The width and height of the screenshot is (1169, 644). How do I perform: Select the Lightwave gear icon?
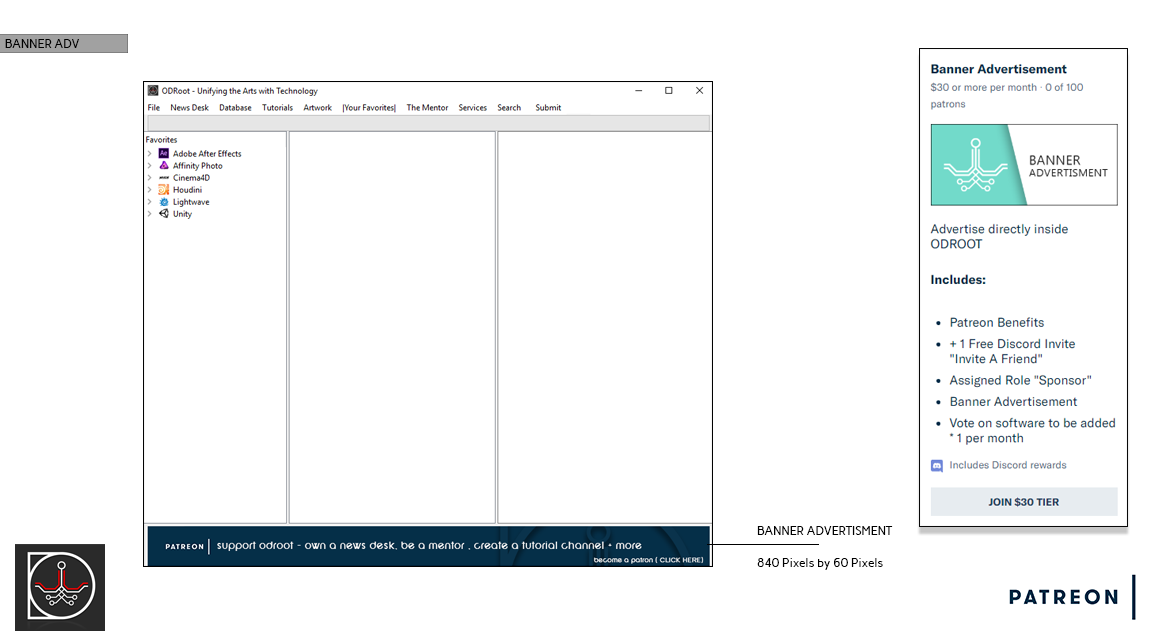[164, 202]
